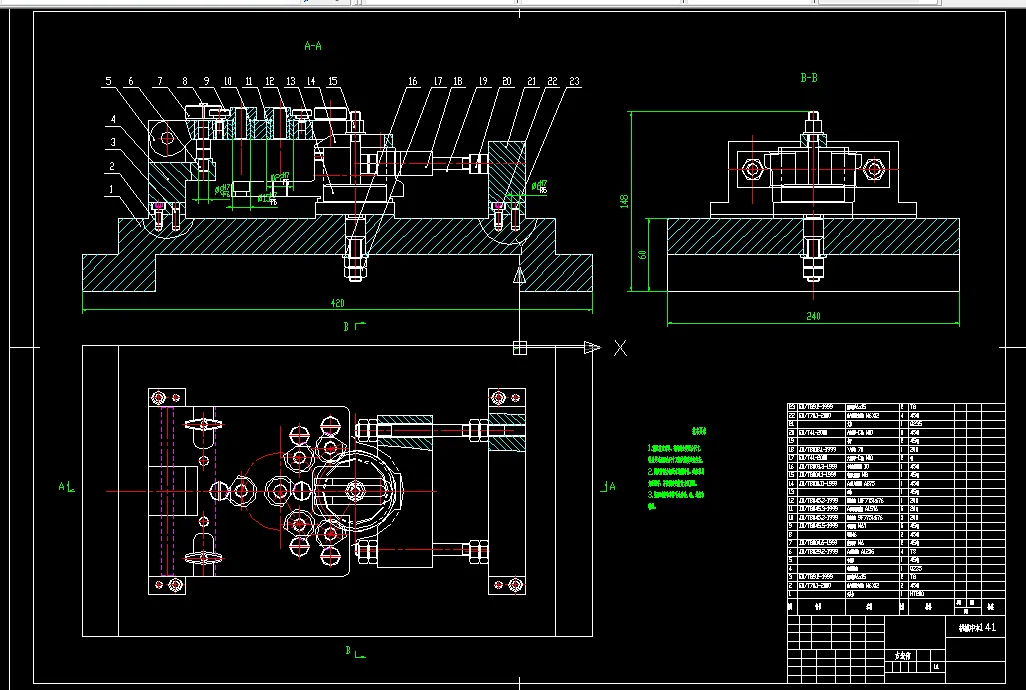1026x690 pixels.
Task: Select part balloon number 23
Action: pyautogui.click(x=574, y=81)
